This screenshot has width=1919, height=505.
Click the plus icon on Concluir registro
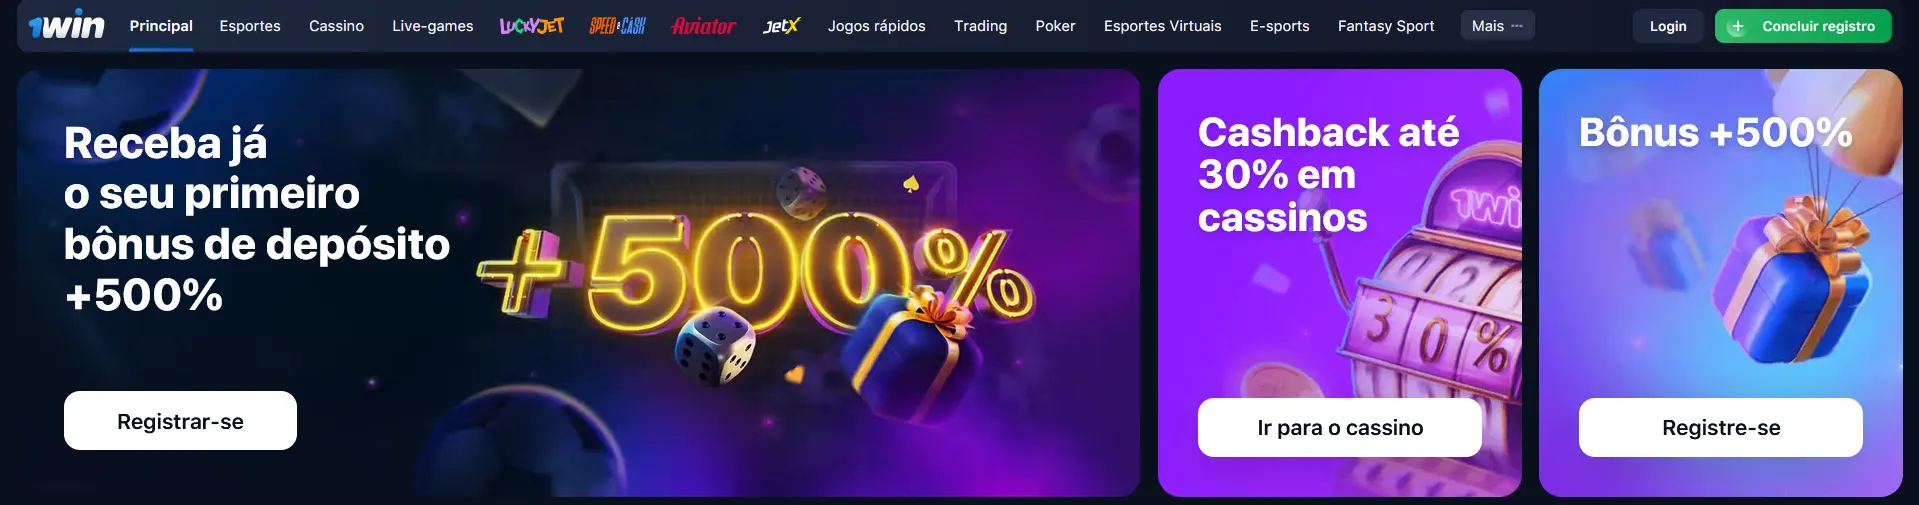tap(1737, 27)
